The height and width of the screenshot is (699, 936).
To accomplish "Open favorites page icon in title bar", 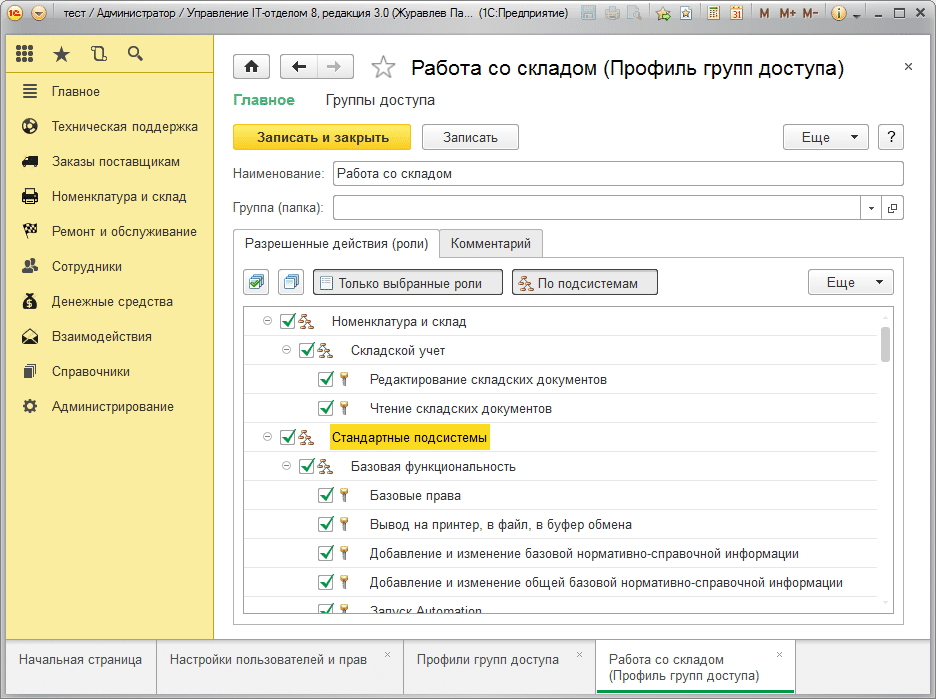I will (x=686, y=13).
